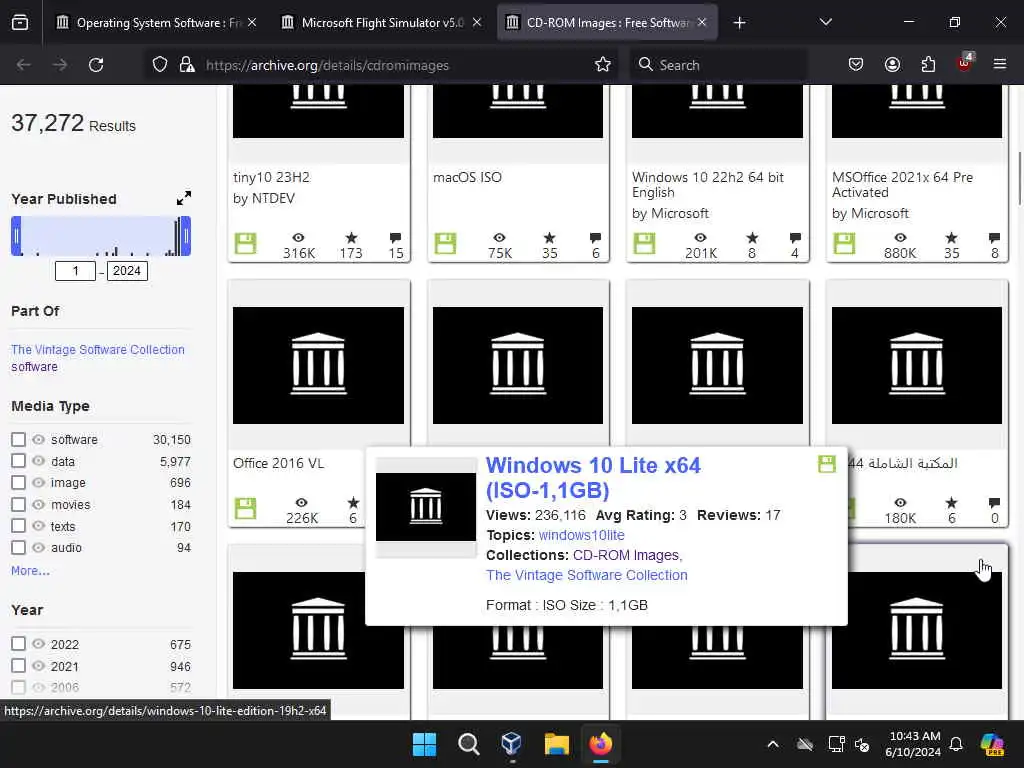Open the tiny10 23H2 item title

click(x=272, y=177)
